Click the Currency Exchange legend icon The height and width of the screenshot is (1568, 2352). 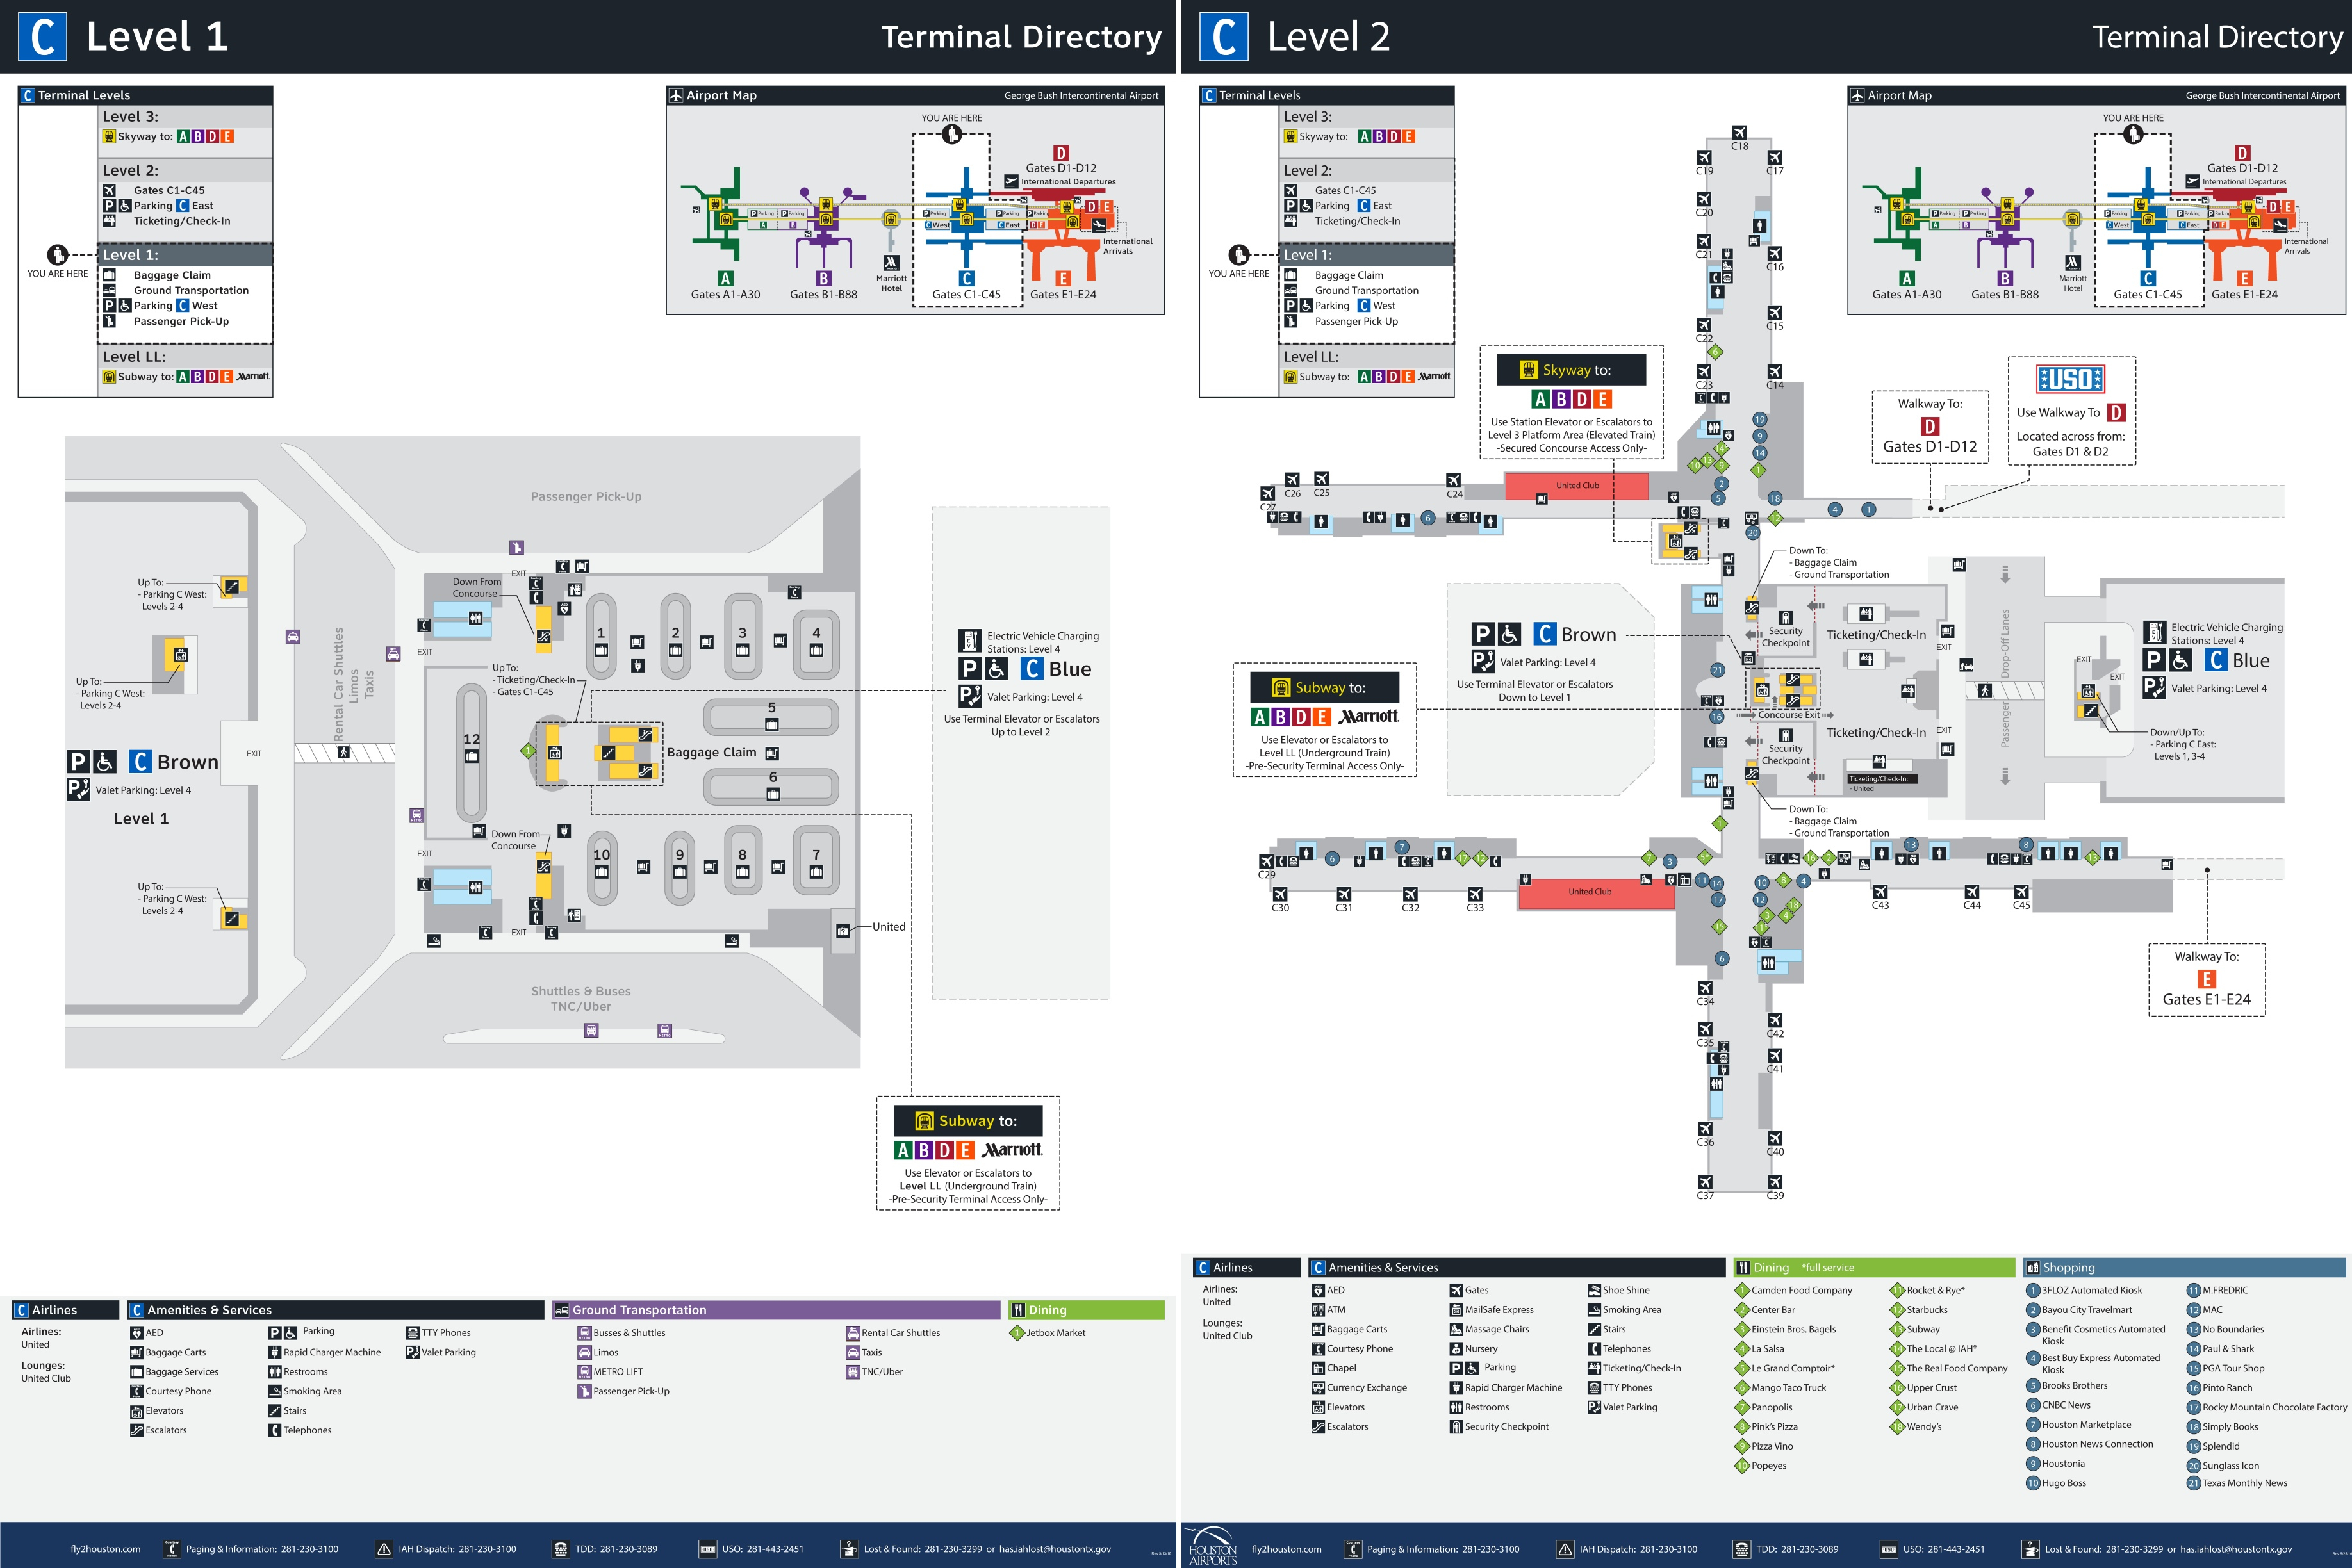(x=1318, y=1388)
